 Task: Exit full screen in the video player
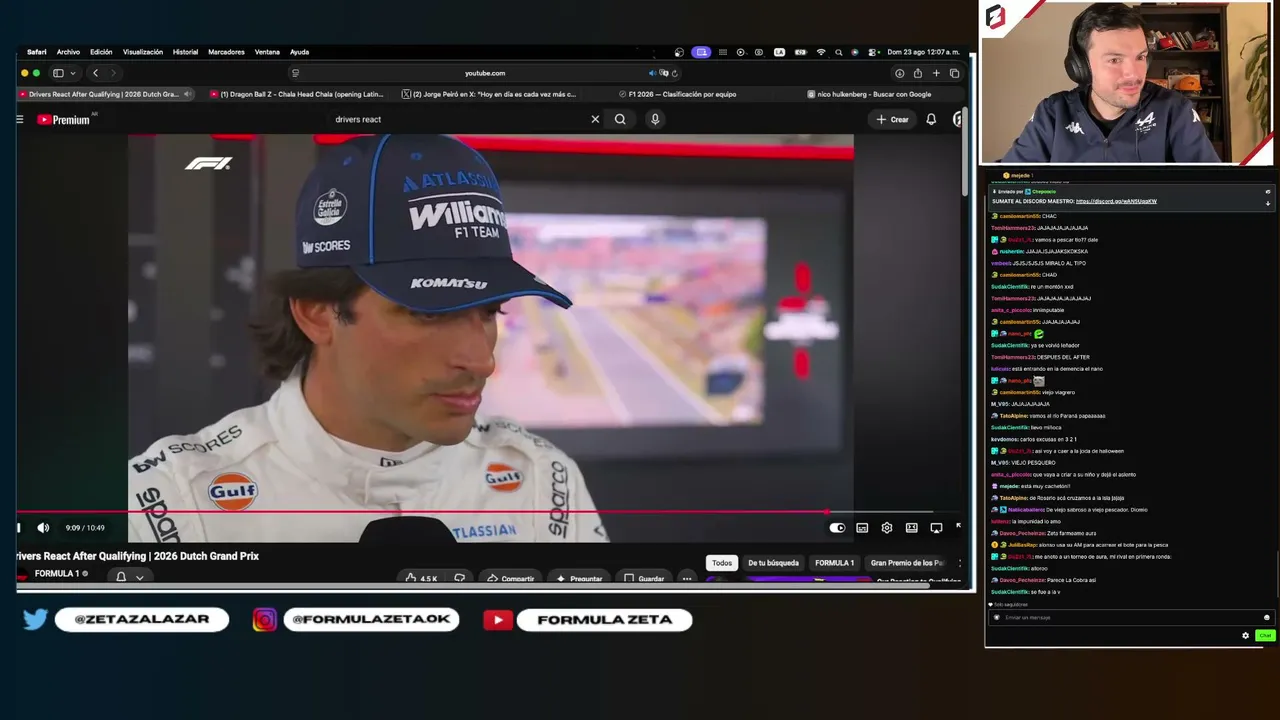tap(957, 527)
